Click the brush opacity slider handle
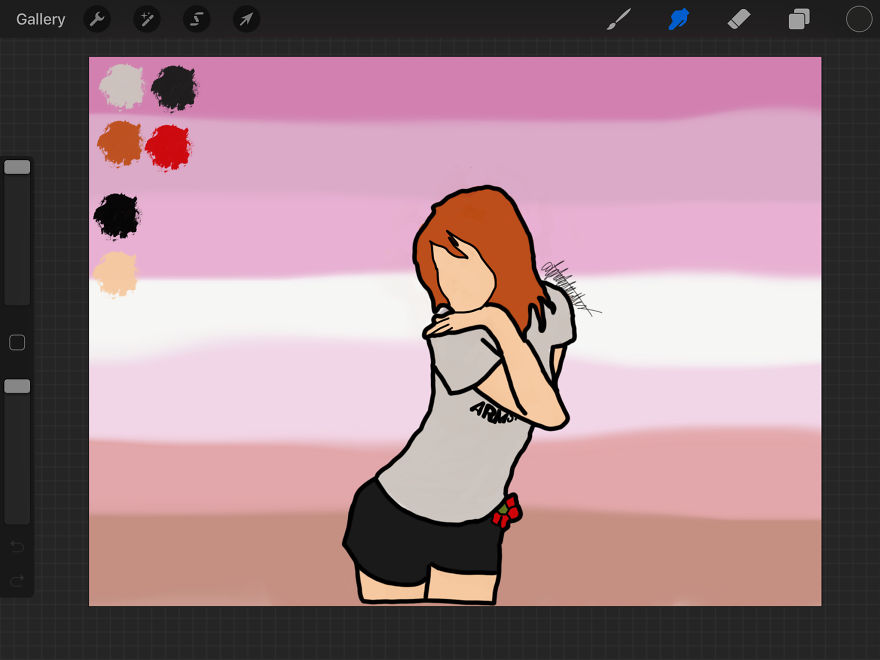The width and height of the screenshot is (880, 660). pos(17,386)
